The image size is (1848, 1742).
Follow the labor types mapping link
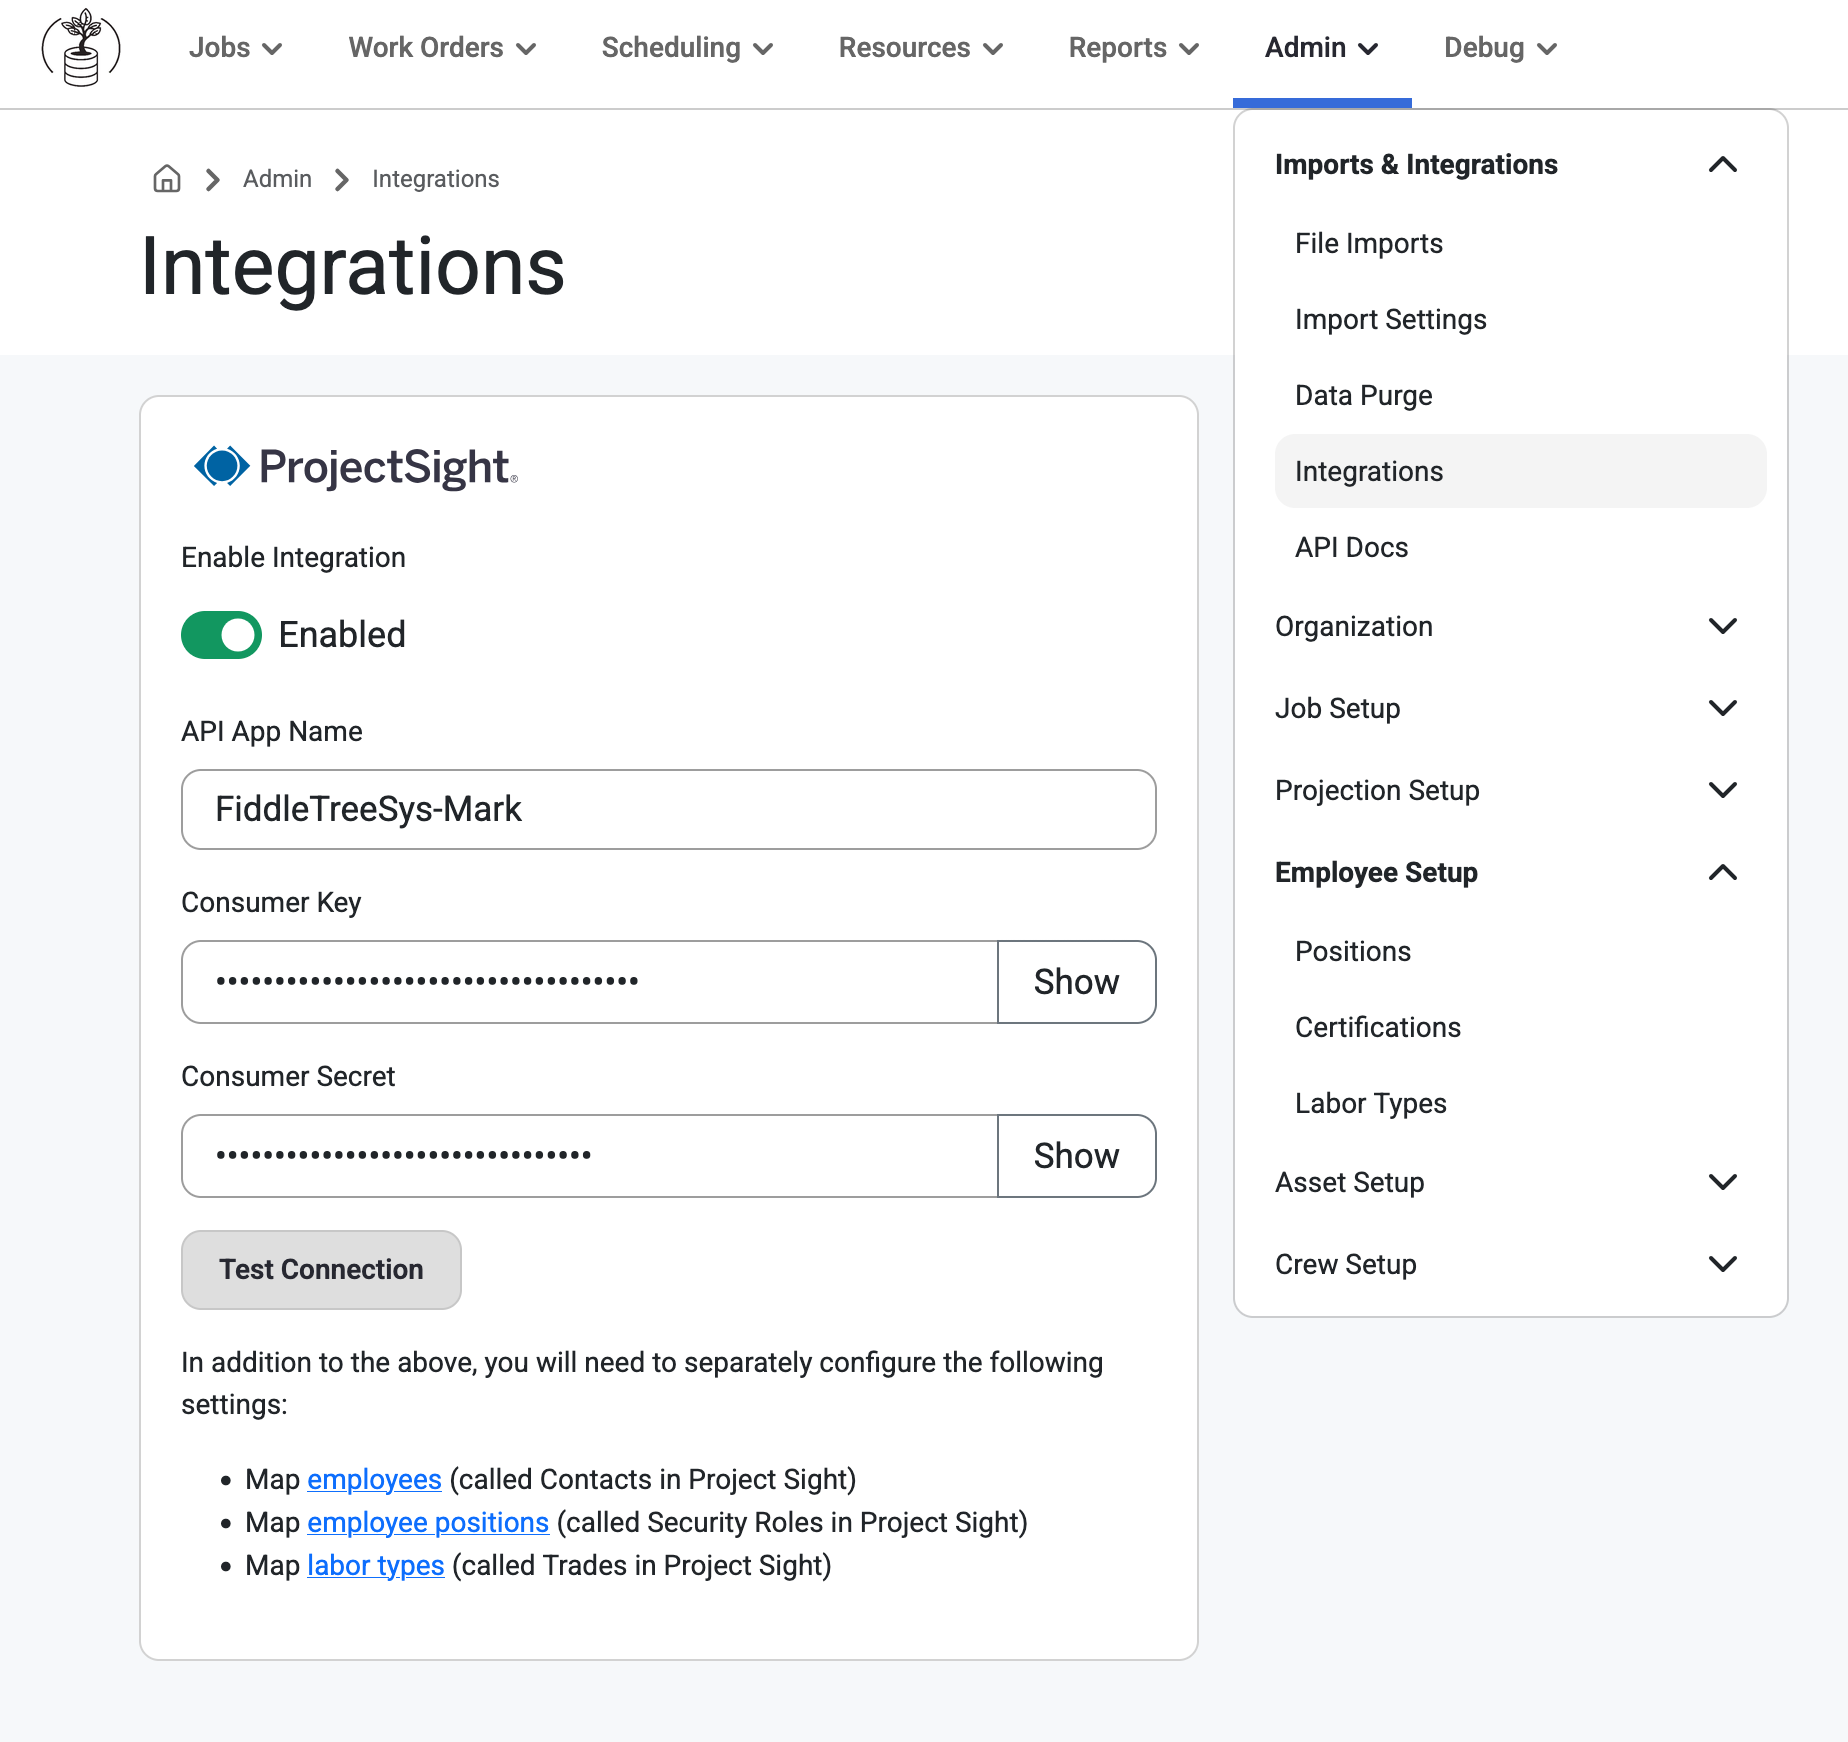376,1565
